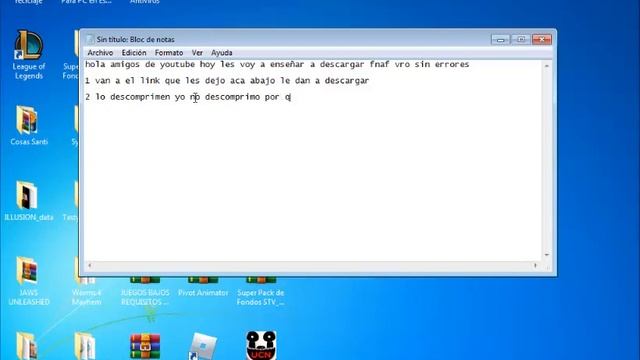
Task: Select the League of Legends desktop shortcut
Action: click(29, 54)
